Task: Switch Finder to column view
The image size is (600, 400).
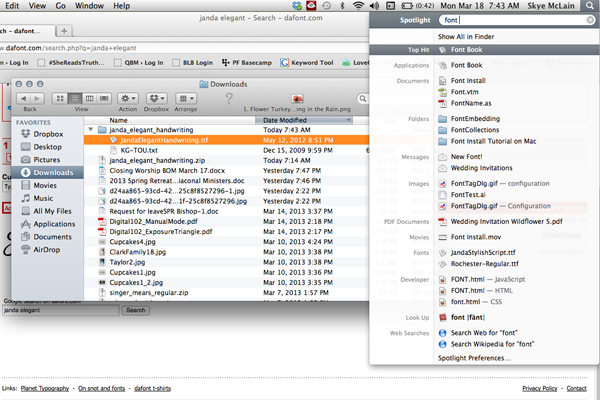Action: click(90, 98)
